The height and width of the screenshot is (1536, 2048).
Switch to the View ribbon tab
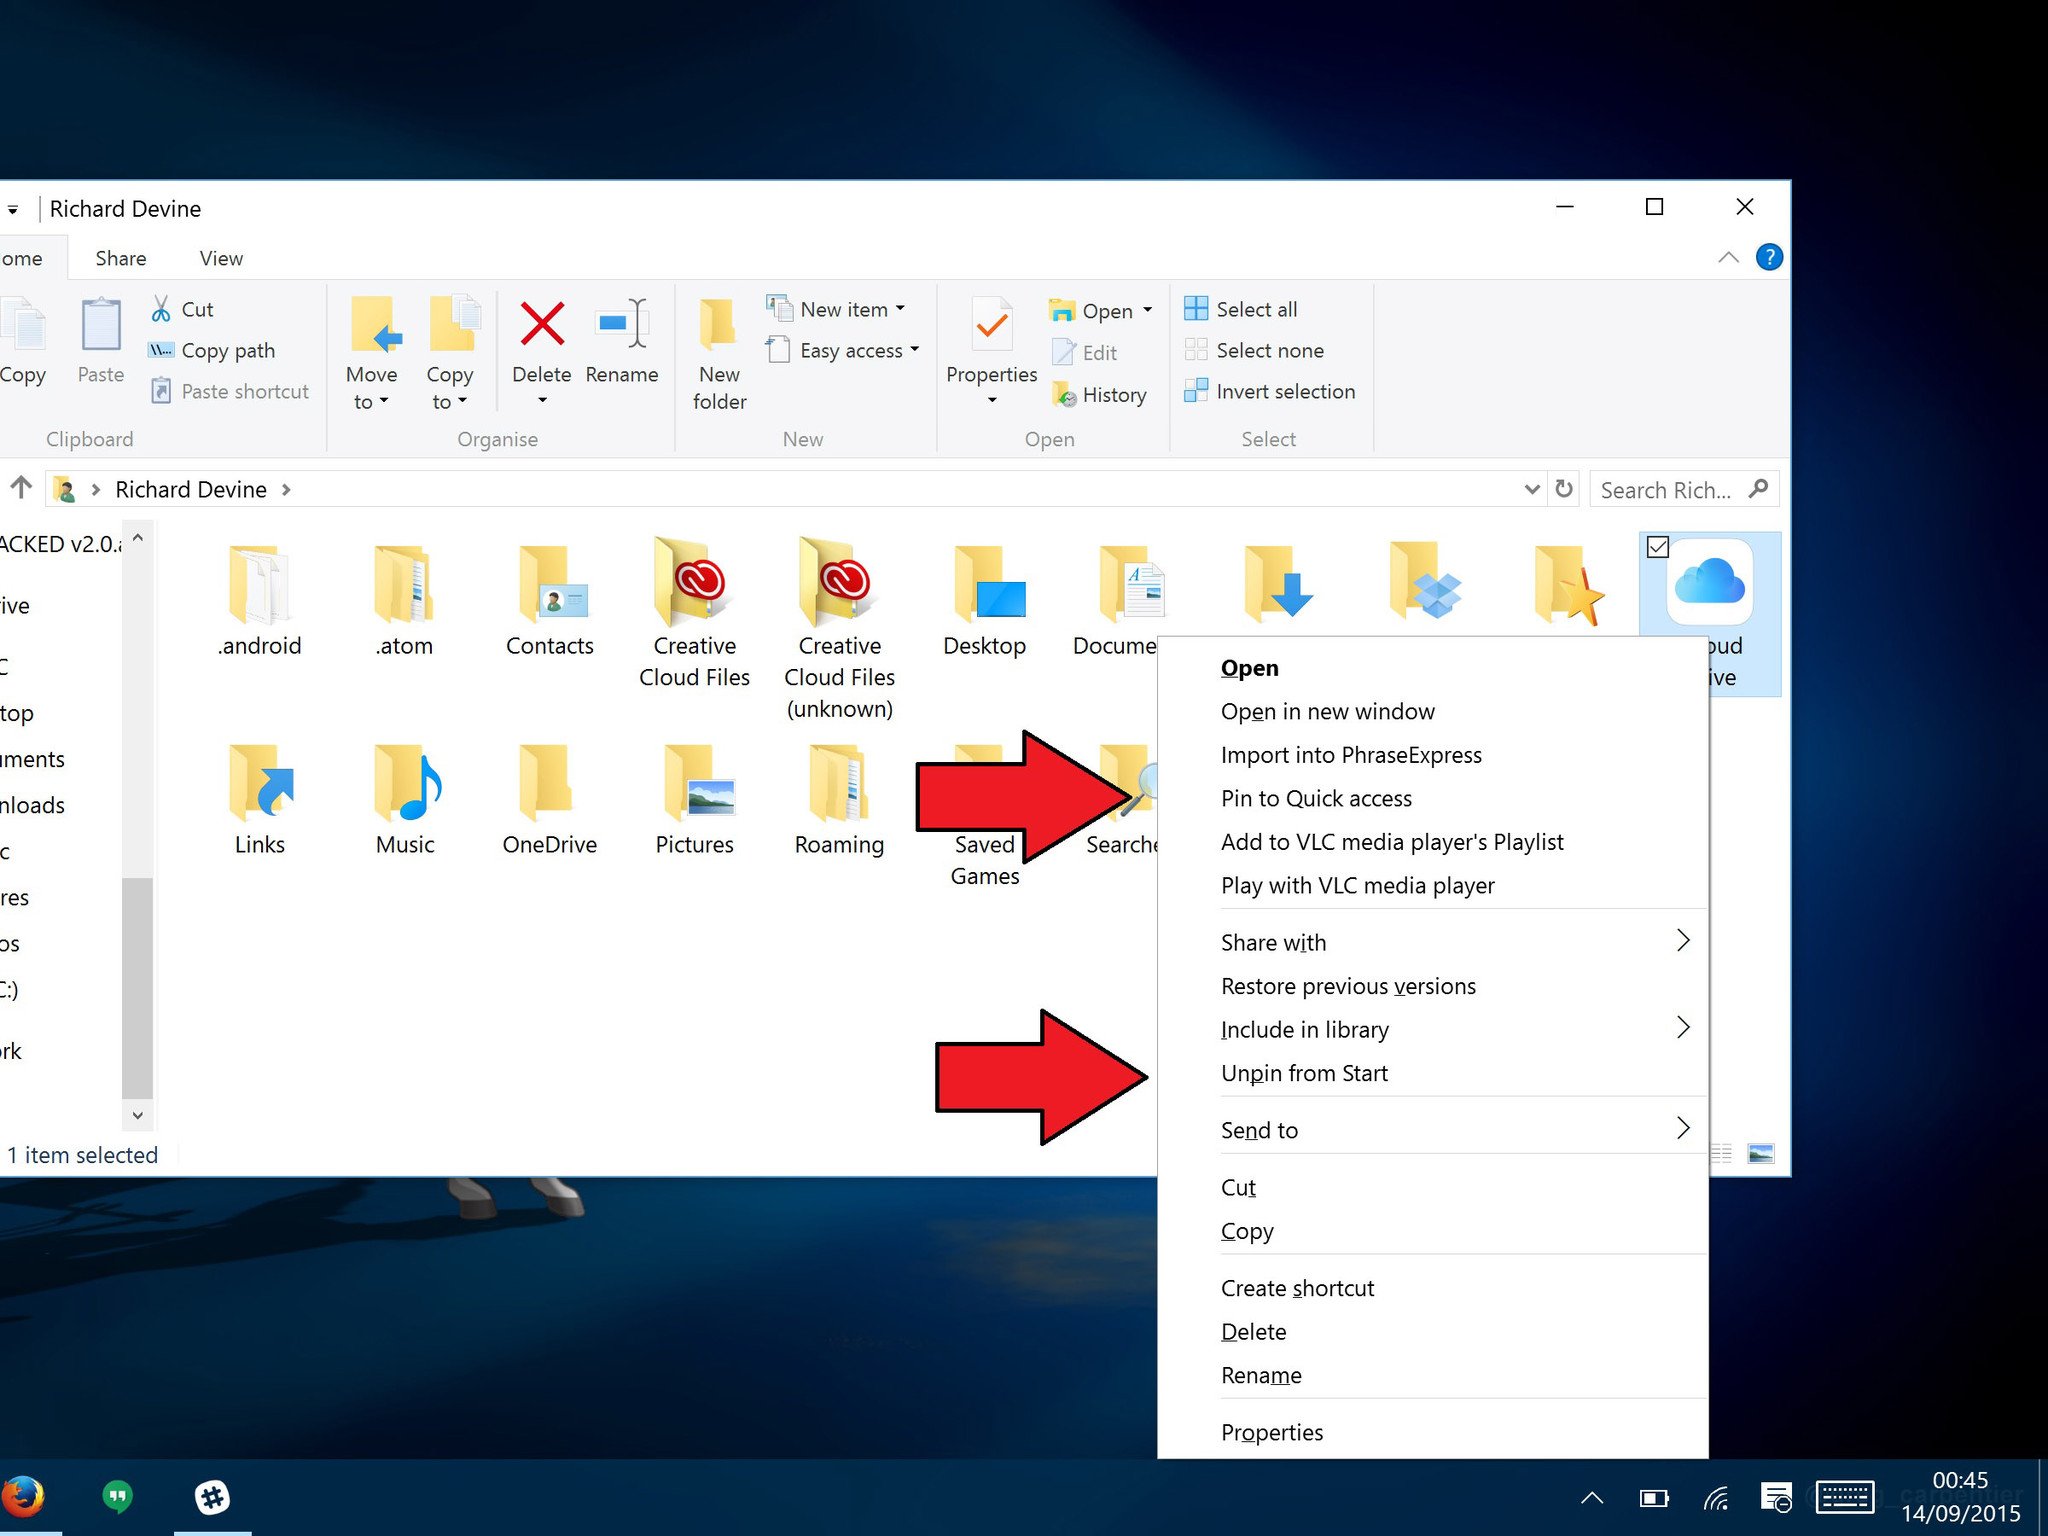pyautogui.click(x=221, y=258)
